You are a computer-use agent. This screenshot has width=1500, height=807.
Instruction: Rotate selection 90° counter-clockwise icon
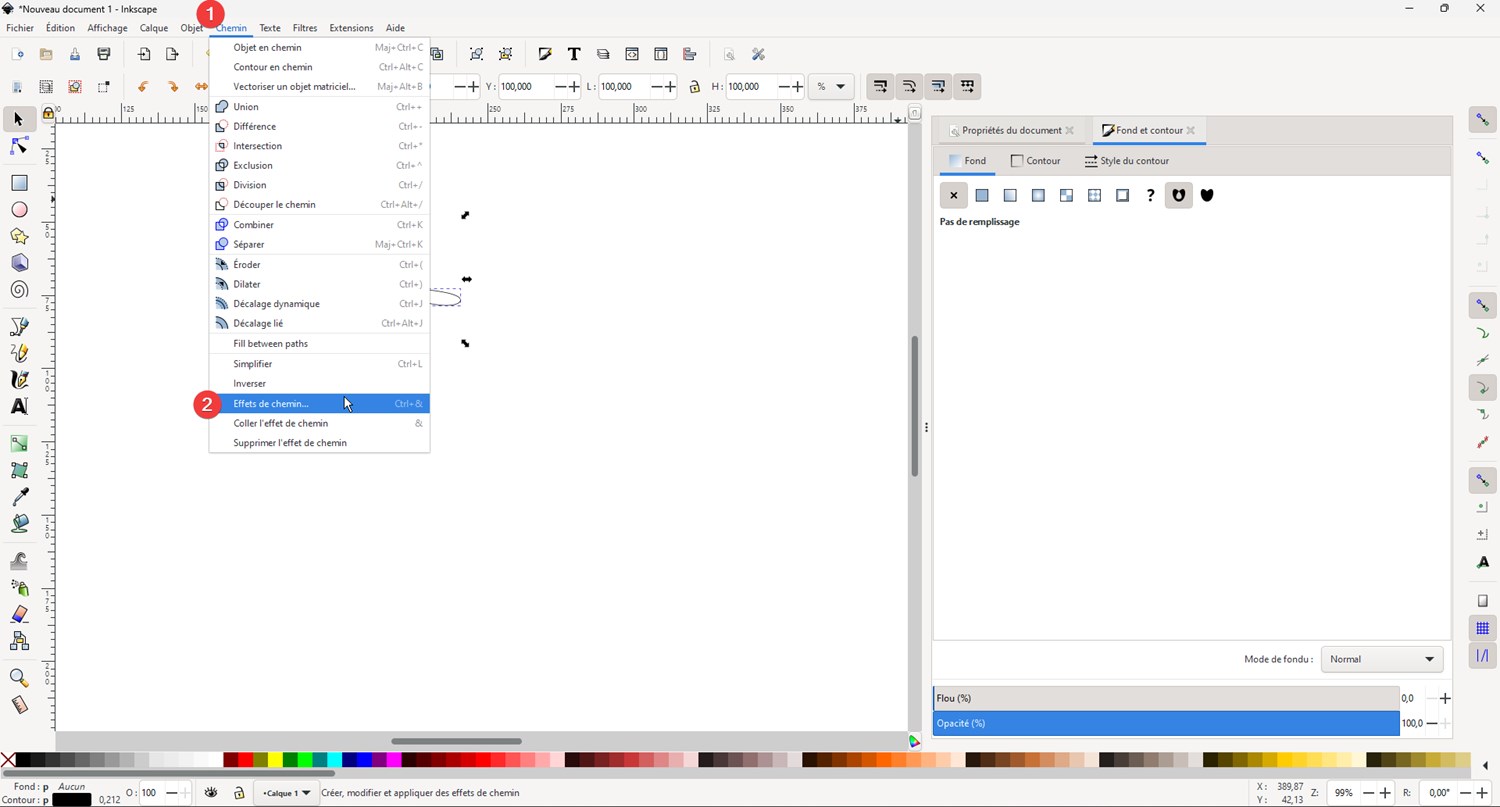[x=143, y=86]
